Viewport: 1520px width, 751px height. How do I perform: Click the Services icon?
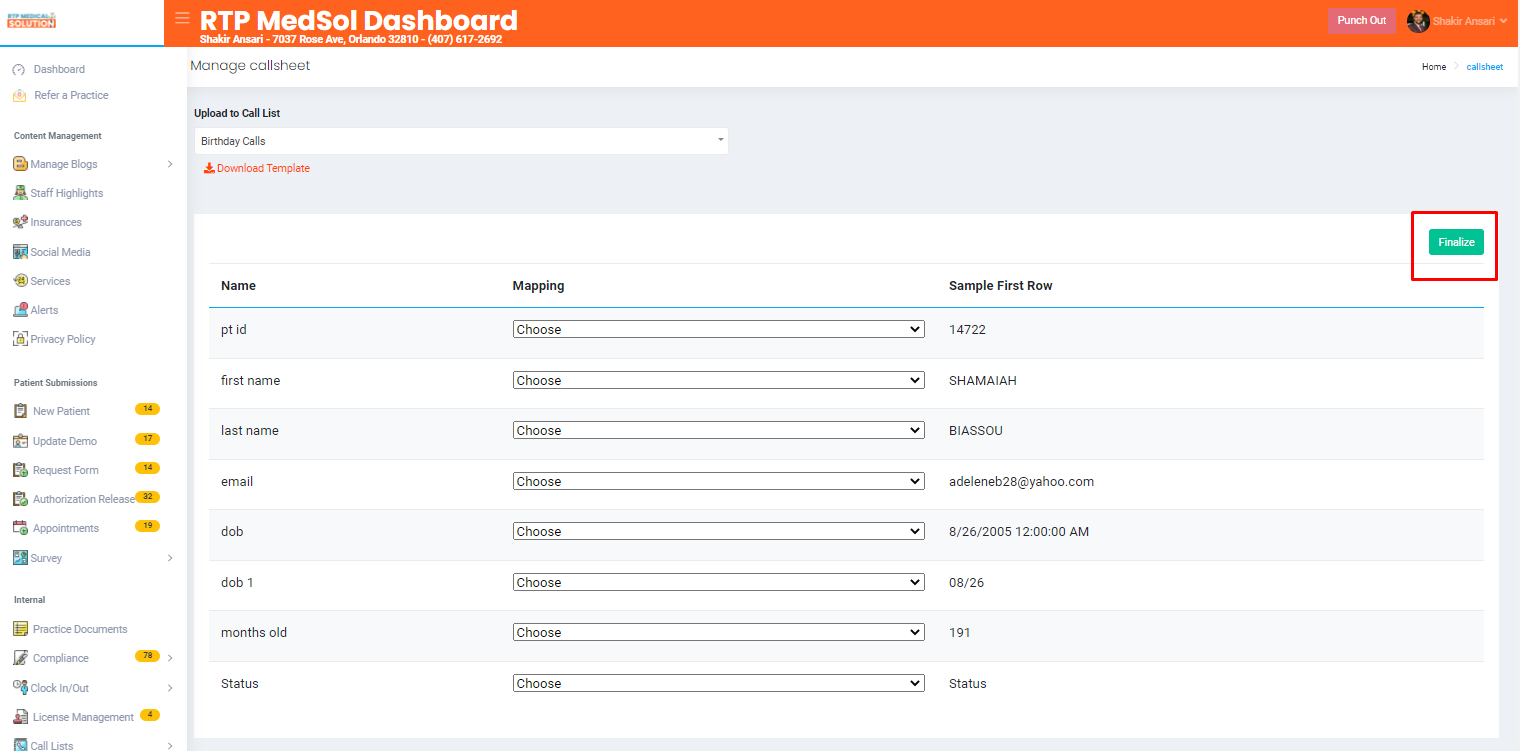click(x=20, y=281)
